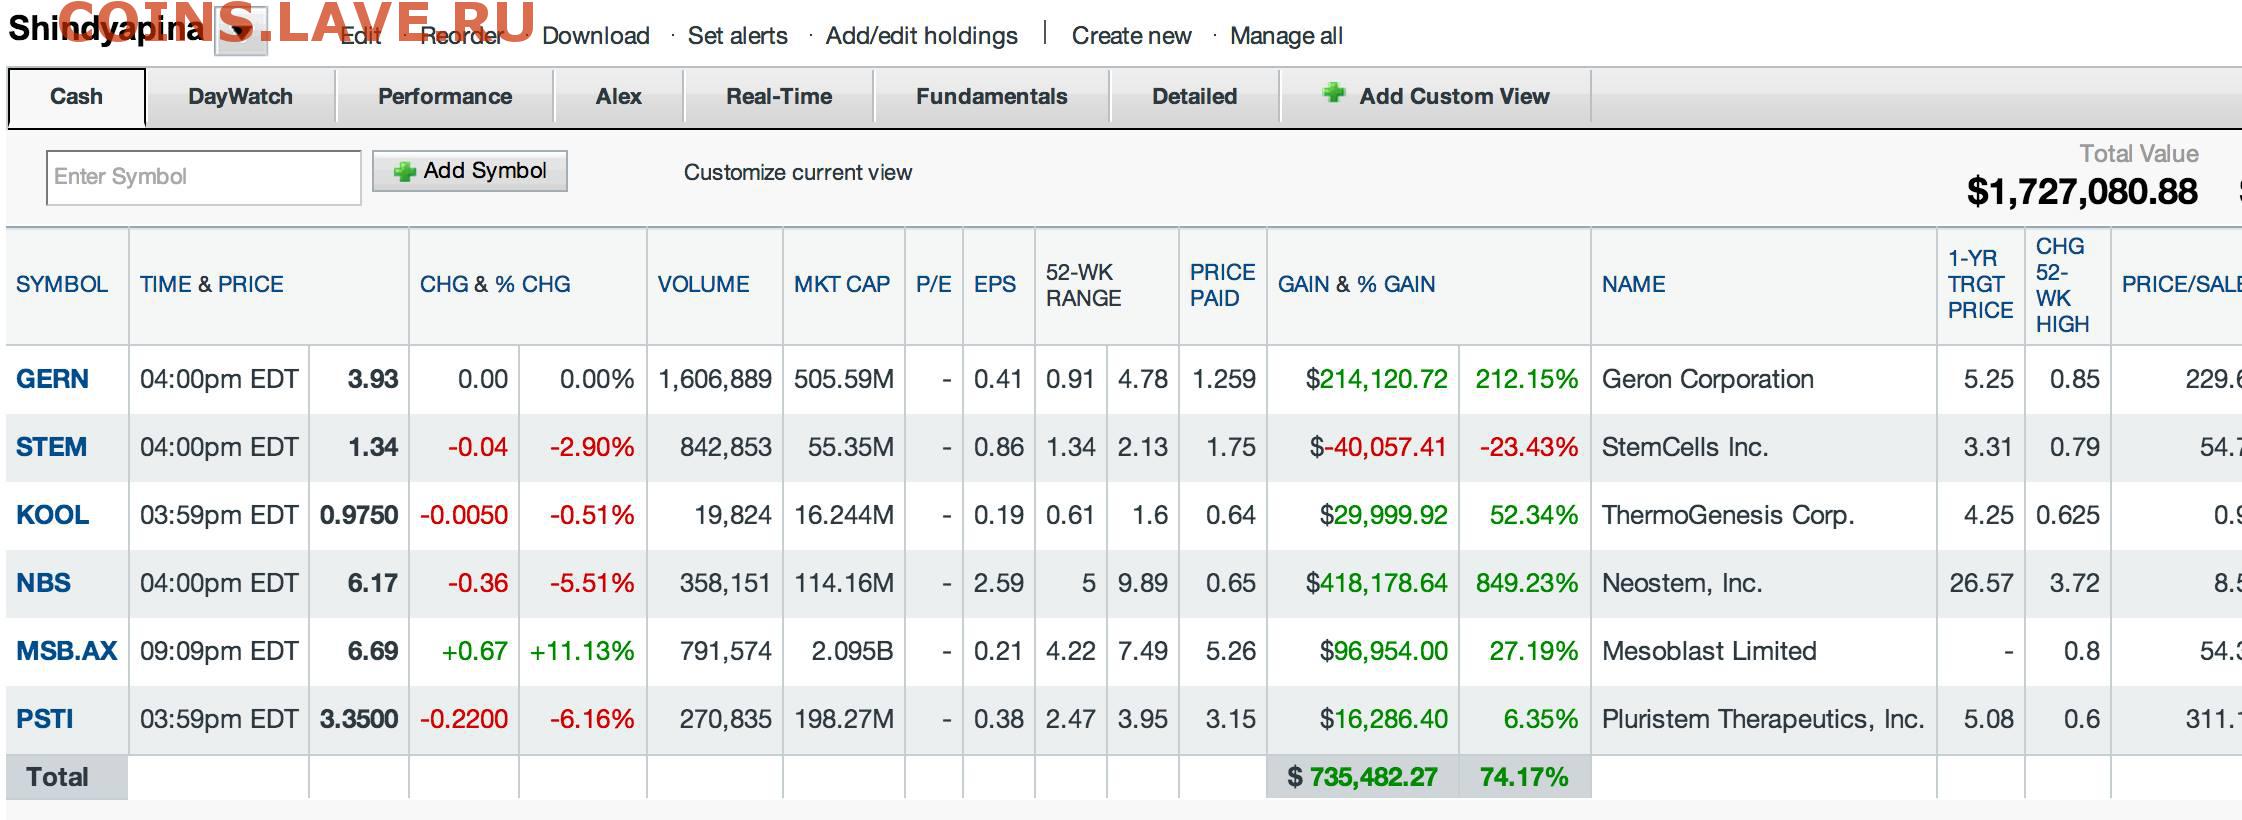Screen dimensions: 2242x820
Task: Click the Create new link
Action: tap(1132, 36)
